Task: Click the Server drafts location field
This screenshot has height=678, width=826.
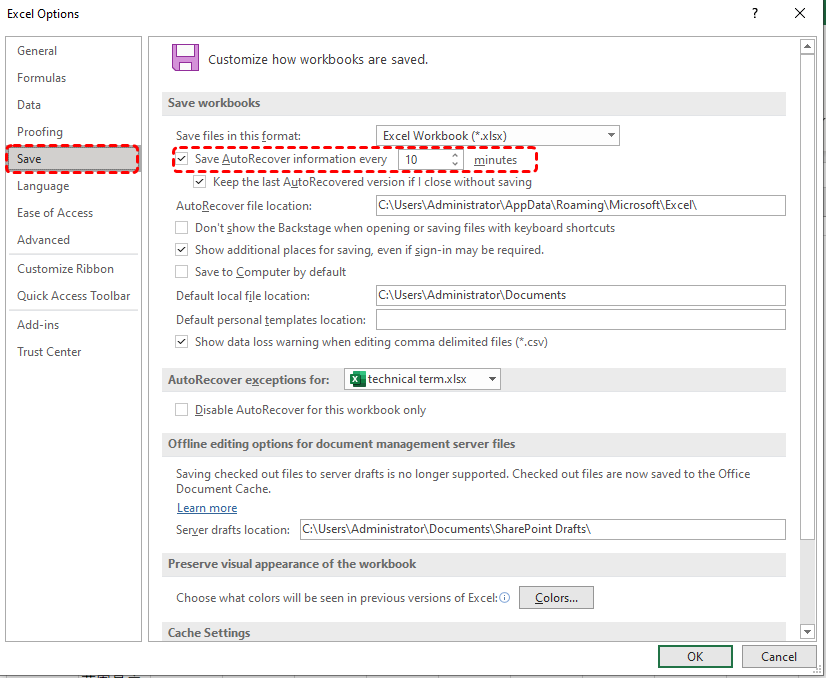Action: 543,529
